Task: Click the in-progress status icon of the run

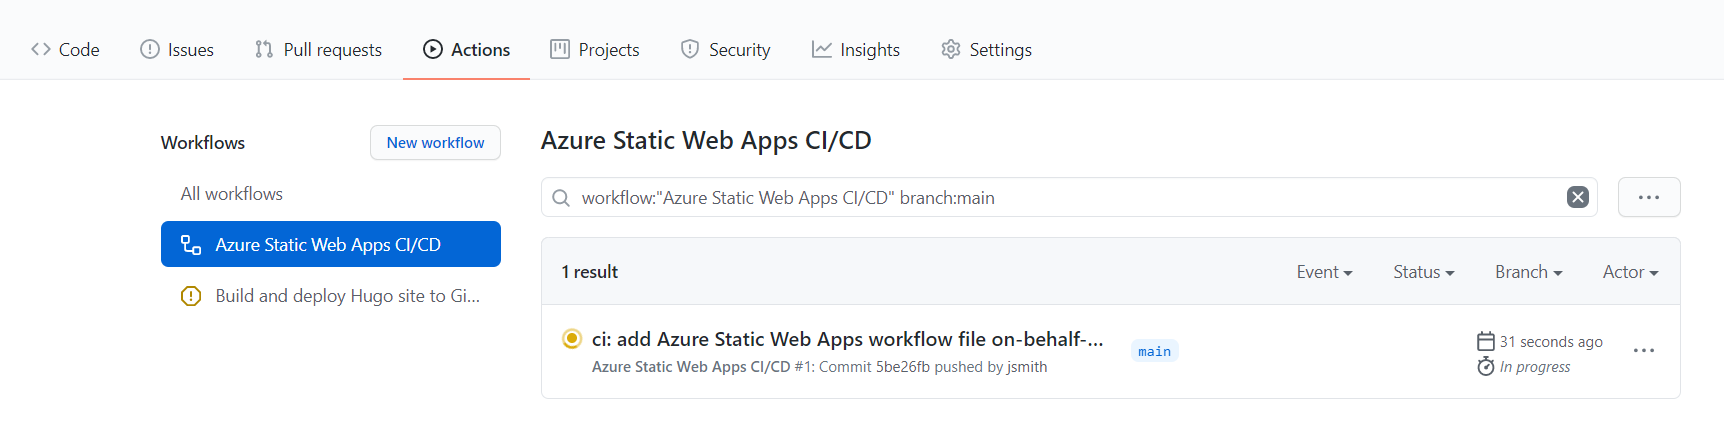Action: coord(572,339)
